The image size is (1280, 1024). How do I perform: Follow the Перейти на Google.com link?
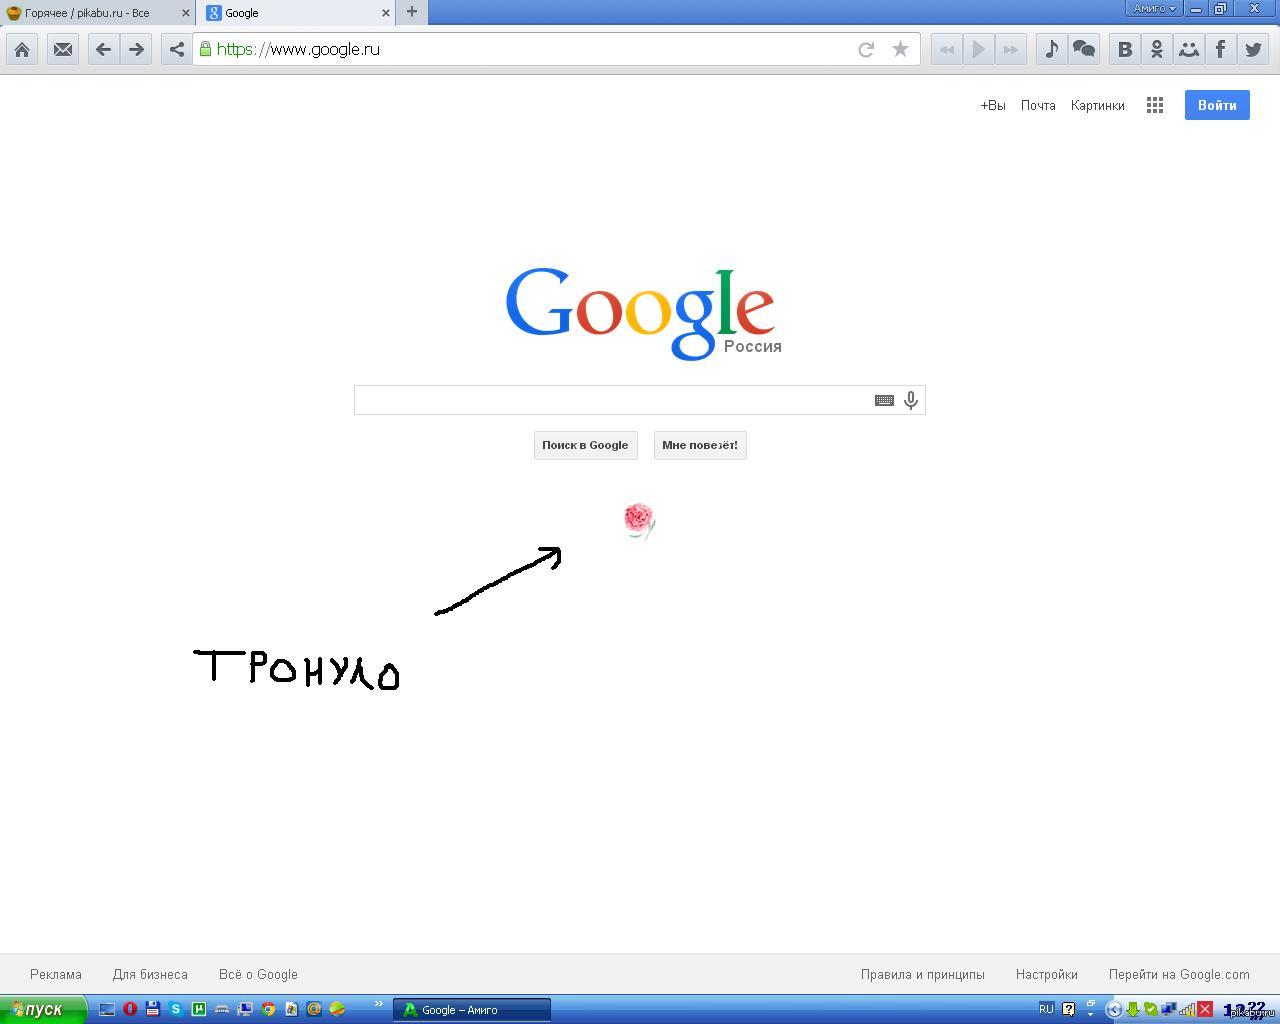1179,974
